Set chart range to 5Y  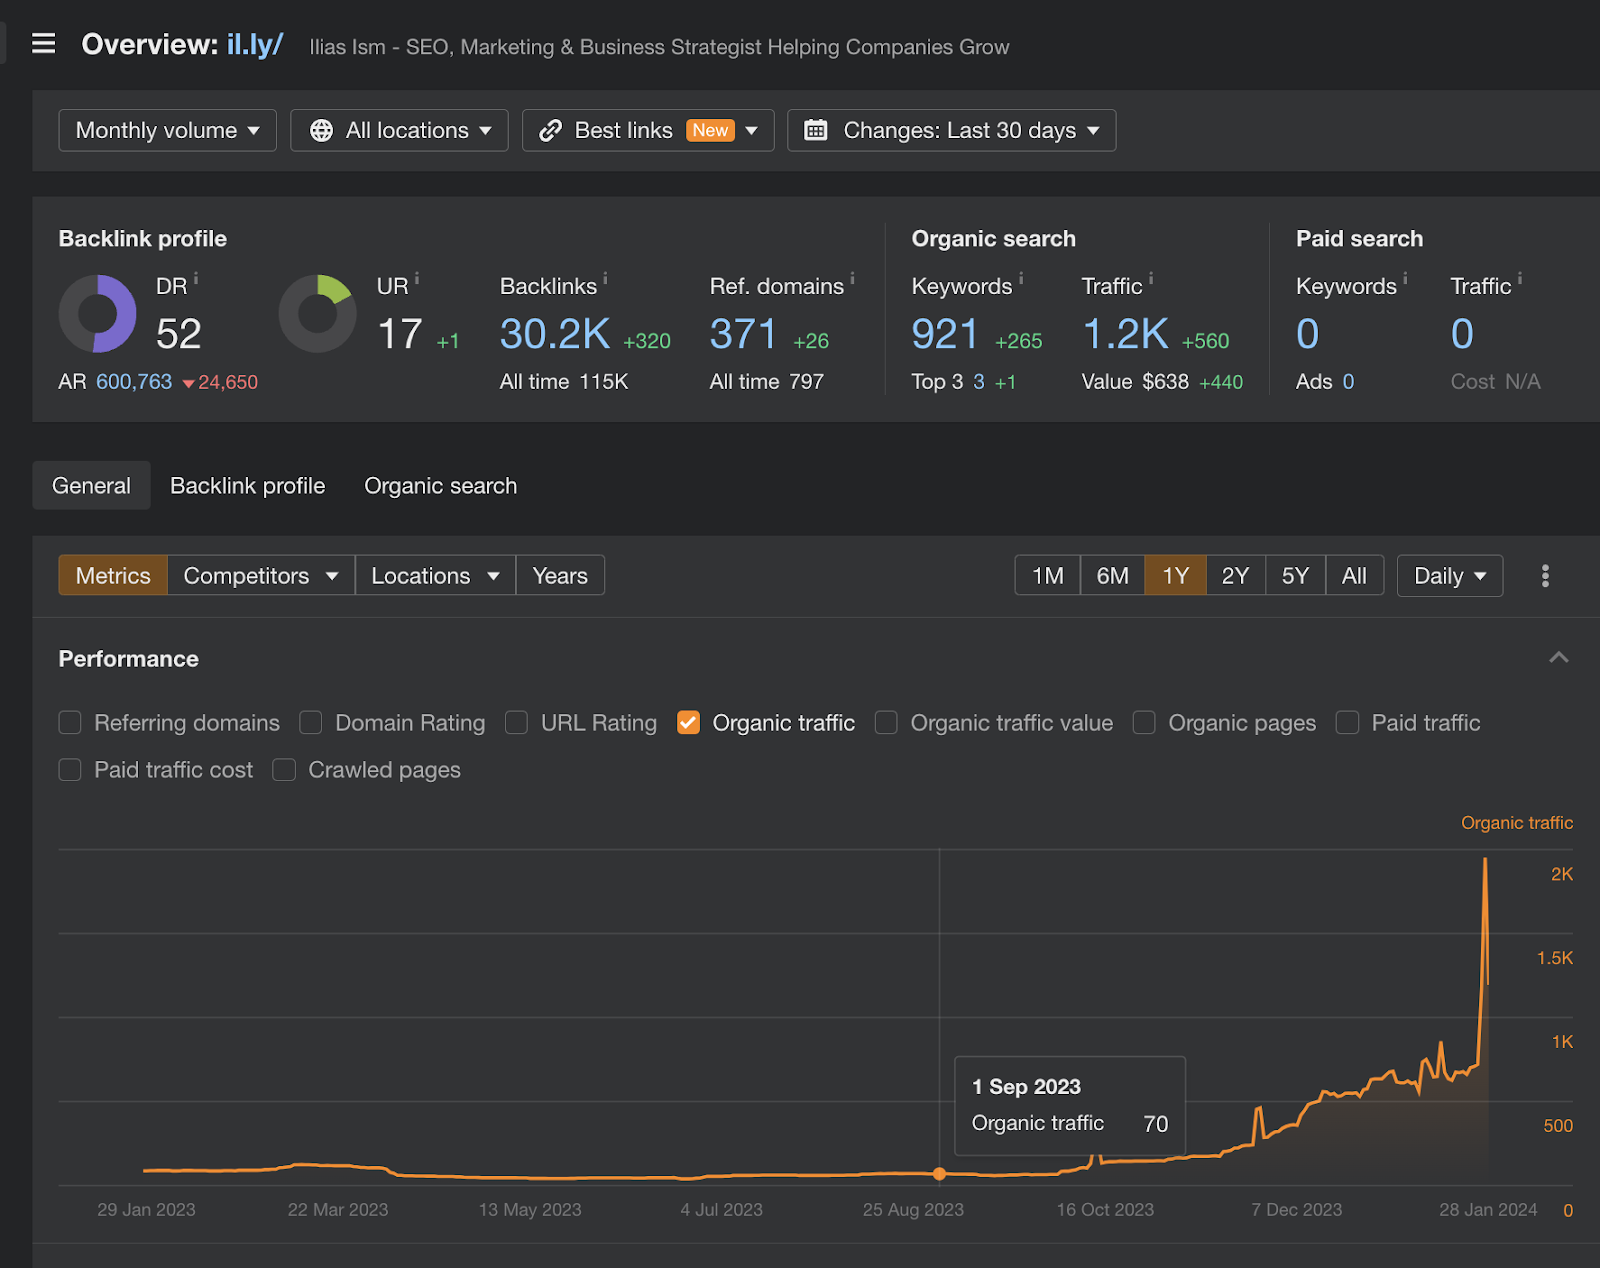point(1295,576)
